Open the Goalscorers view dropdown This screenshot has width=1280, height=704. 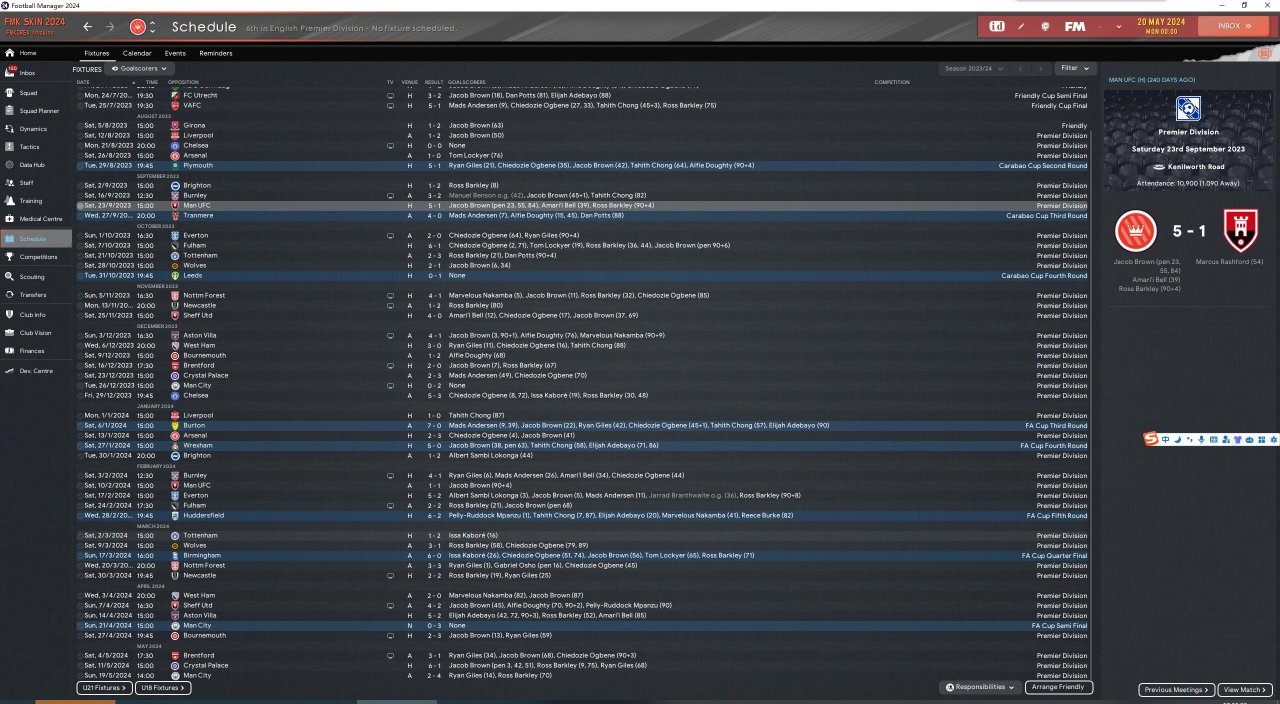[x=138, y=69]
